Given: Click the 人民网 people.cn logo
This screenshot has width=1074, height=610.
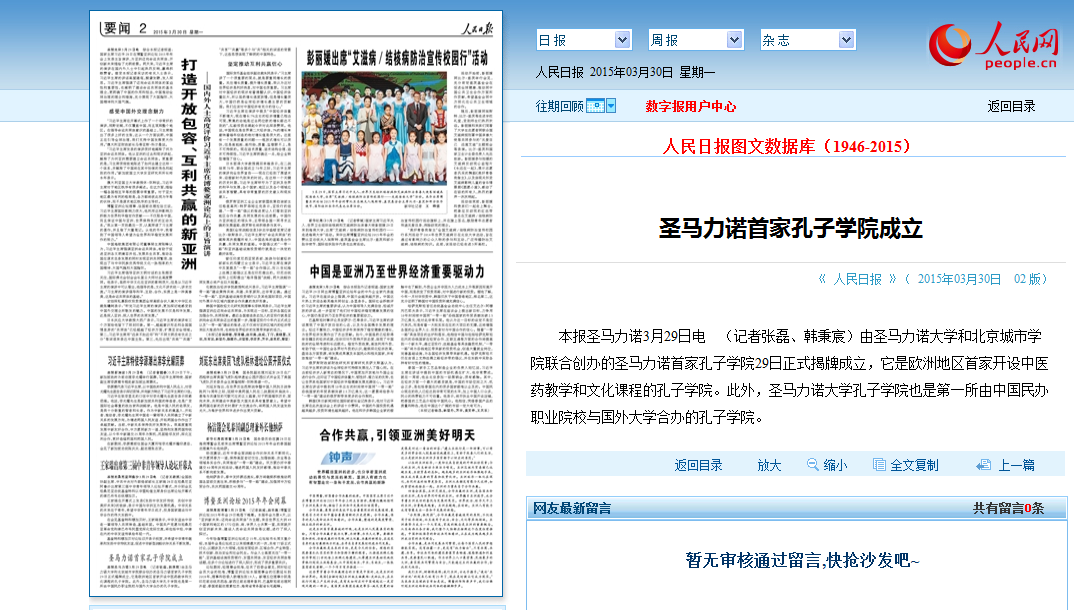Looking at the screenshot, I should tap(995, 45).
